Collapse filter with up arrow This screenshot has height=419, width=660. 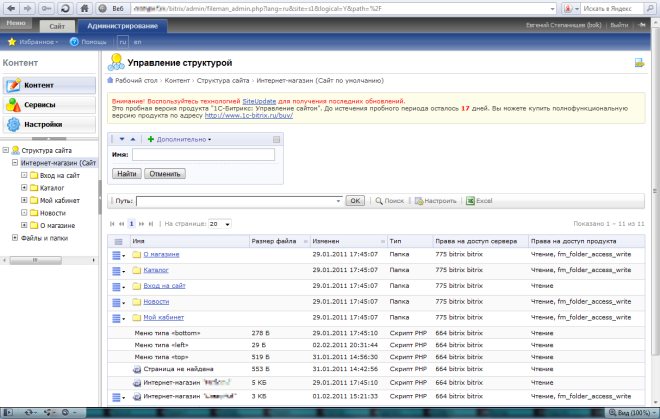(133, 139)
